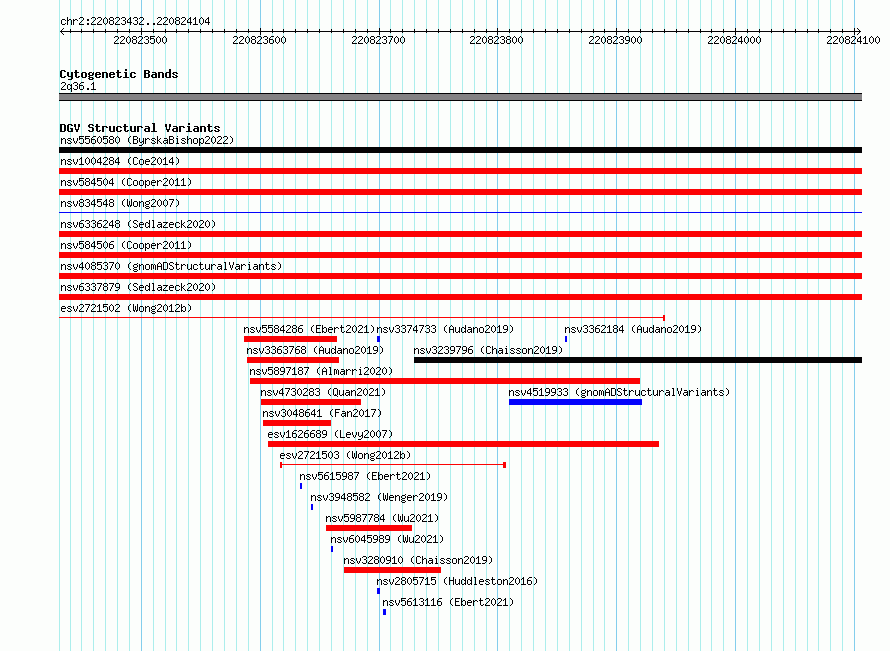
Task: Click the blue nsv5615987 Ebert2021 marker
Action: [x=301, y=486]
